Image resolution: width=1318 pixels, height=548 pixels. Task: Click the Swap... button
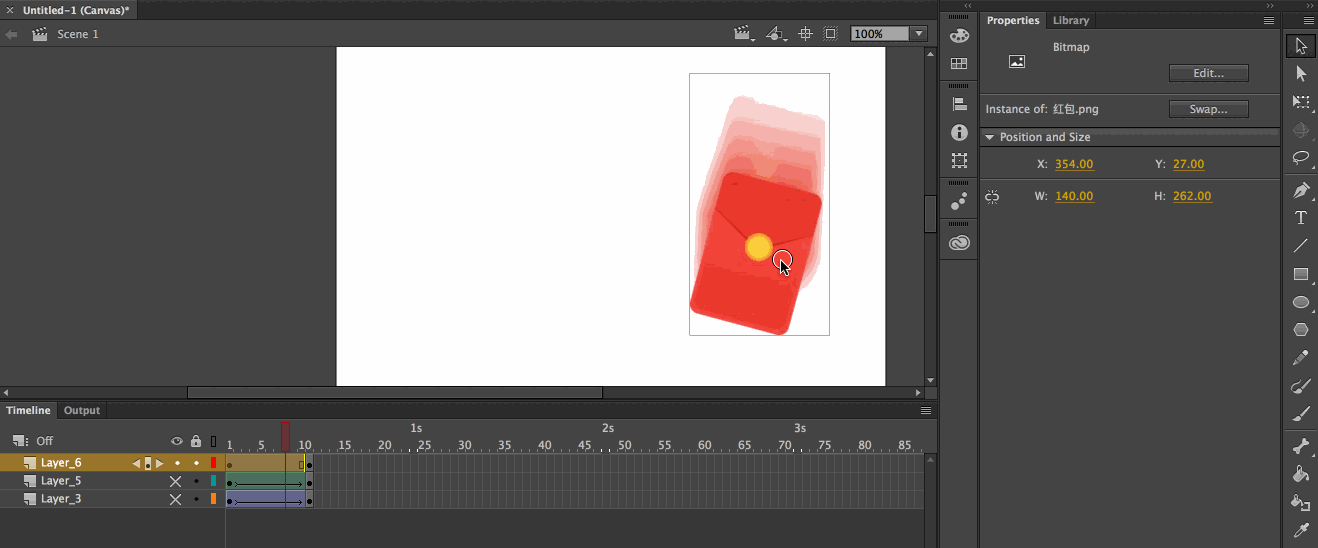pyautogui.click(x=1208, y=109)
